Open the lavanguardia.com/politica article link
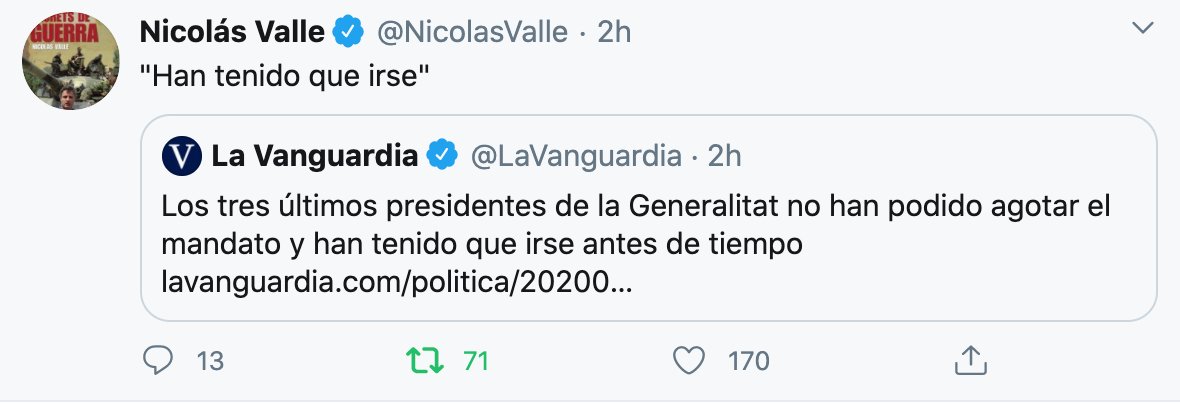 pos(396,284)
